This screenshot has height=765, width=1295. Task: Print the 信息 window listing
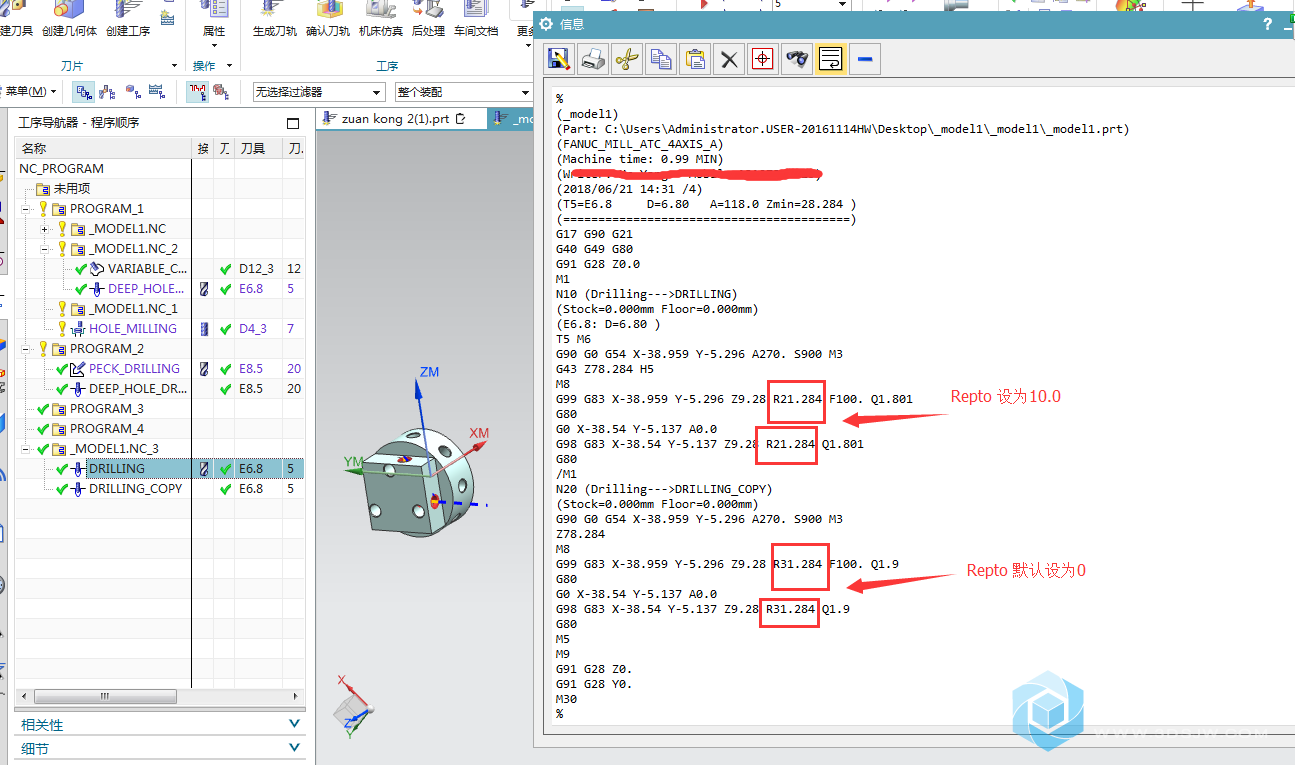pyautogui.click(x=594, y=59)
